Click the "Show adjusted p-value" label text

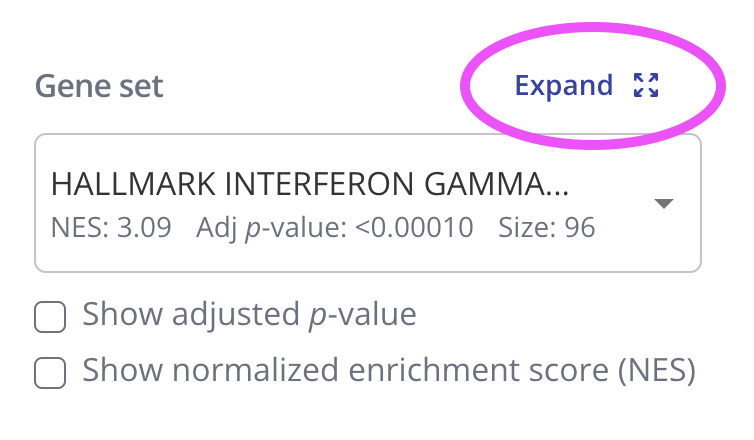pyautogui.click(x=249, y=316)
